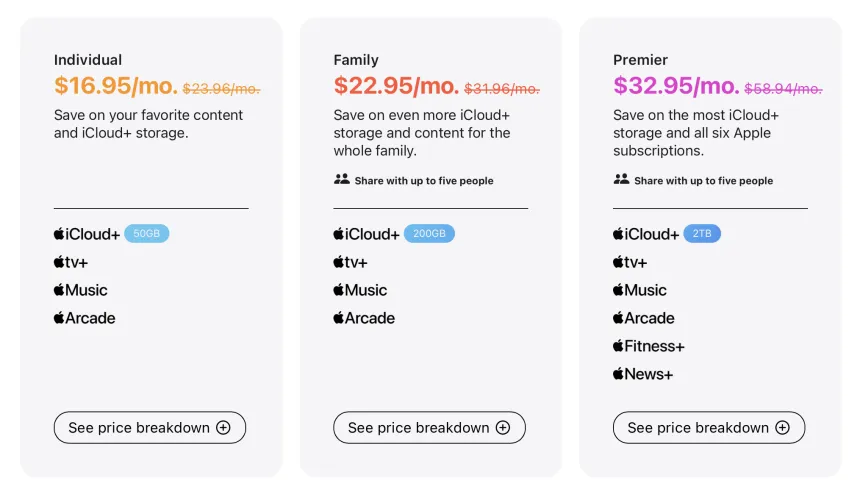Click the Individual $16.95/mo. price
This screenshot has width=849, height=500.
point(116,86)
